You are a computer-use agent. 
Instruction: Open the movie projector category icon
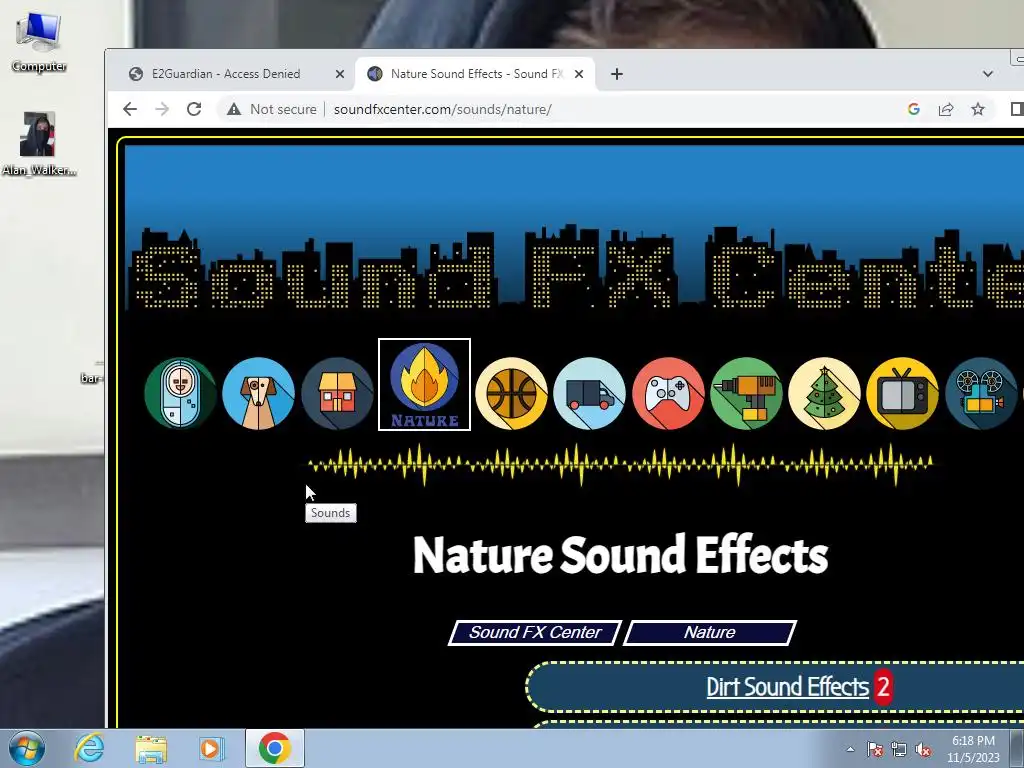tap(981, 393)
